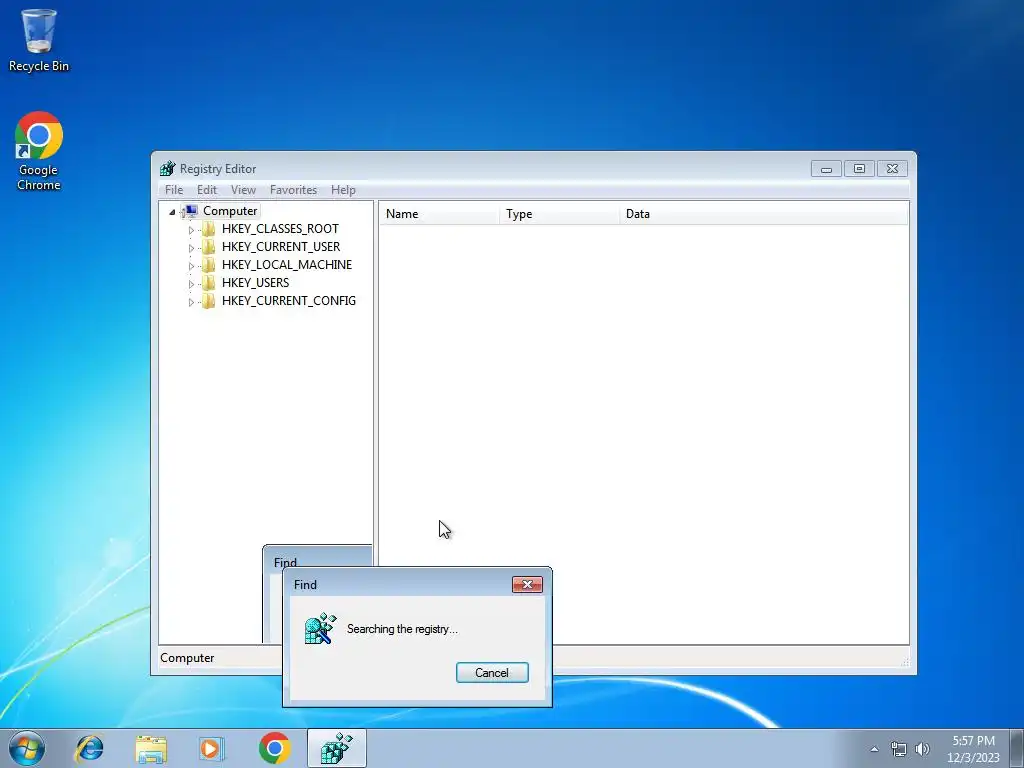This screenshot has height=768, width=1024.
Task: Close the Registry Editor window
Action: pyautogui.click(x=892, y=168)
